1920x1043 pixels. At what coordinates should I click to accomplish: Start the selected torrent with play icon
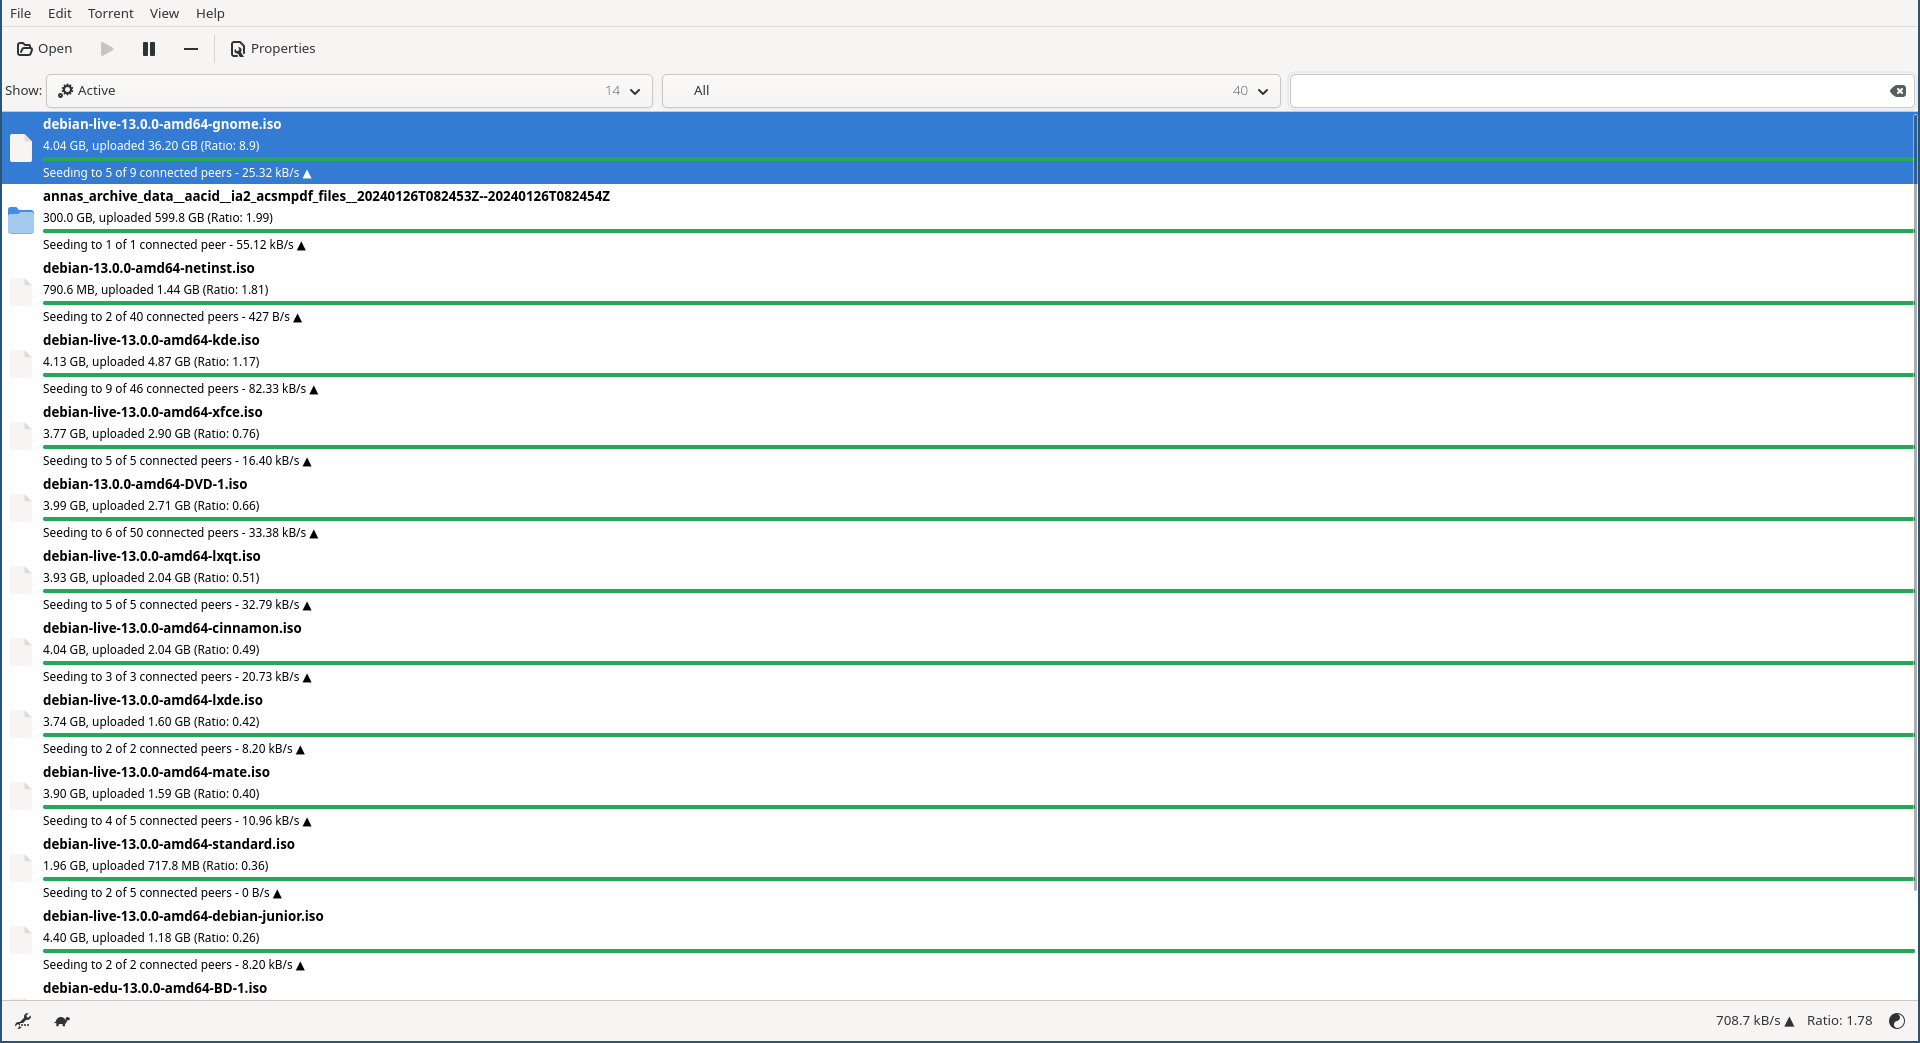[107, 48]
